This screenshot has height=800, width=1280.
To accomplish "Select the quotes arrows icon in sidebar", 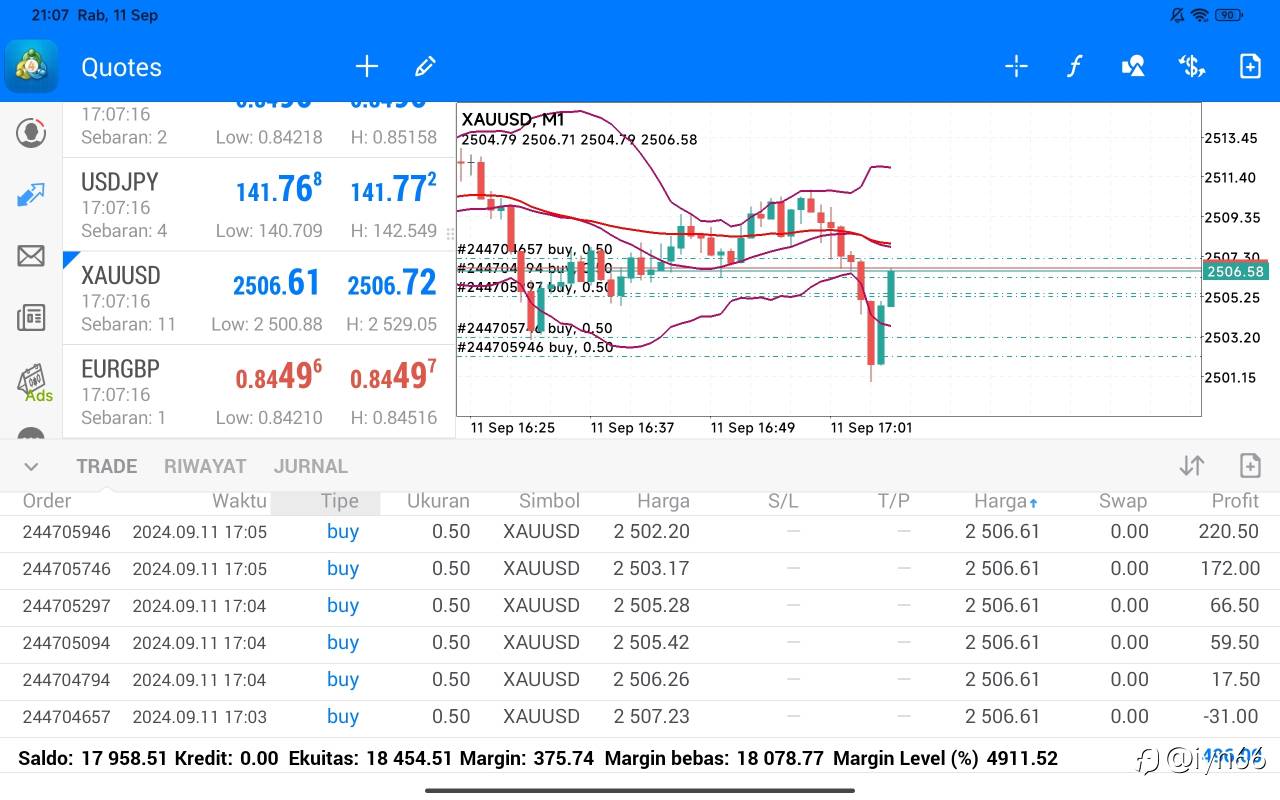I will (x=31, y=194).
